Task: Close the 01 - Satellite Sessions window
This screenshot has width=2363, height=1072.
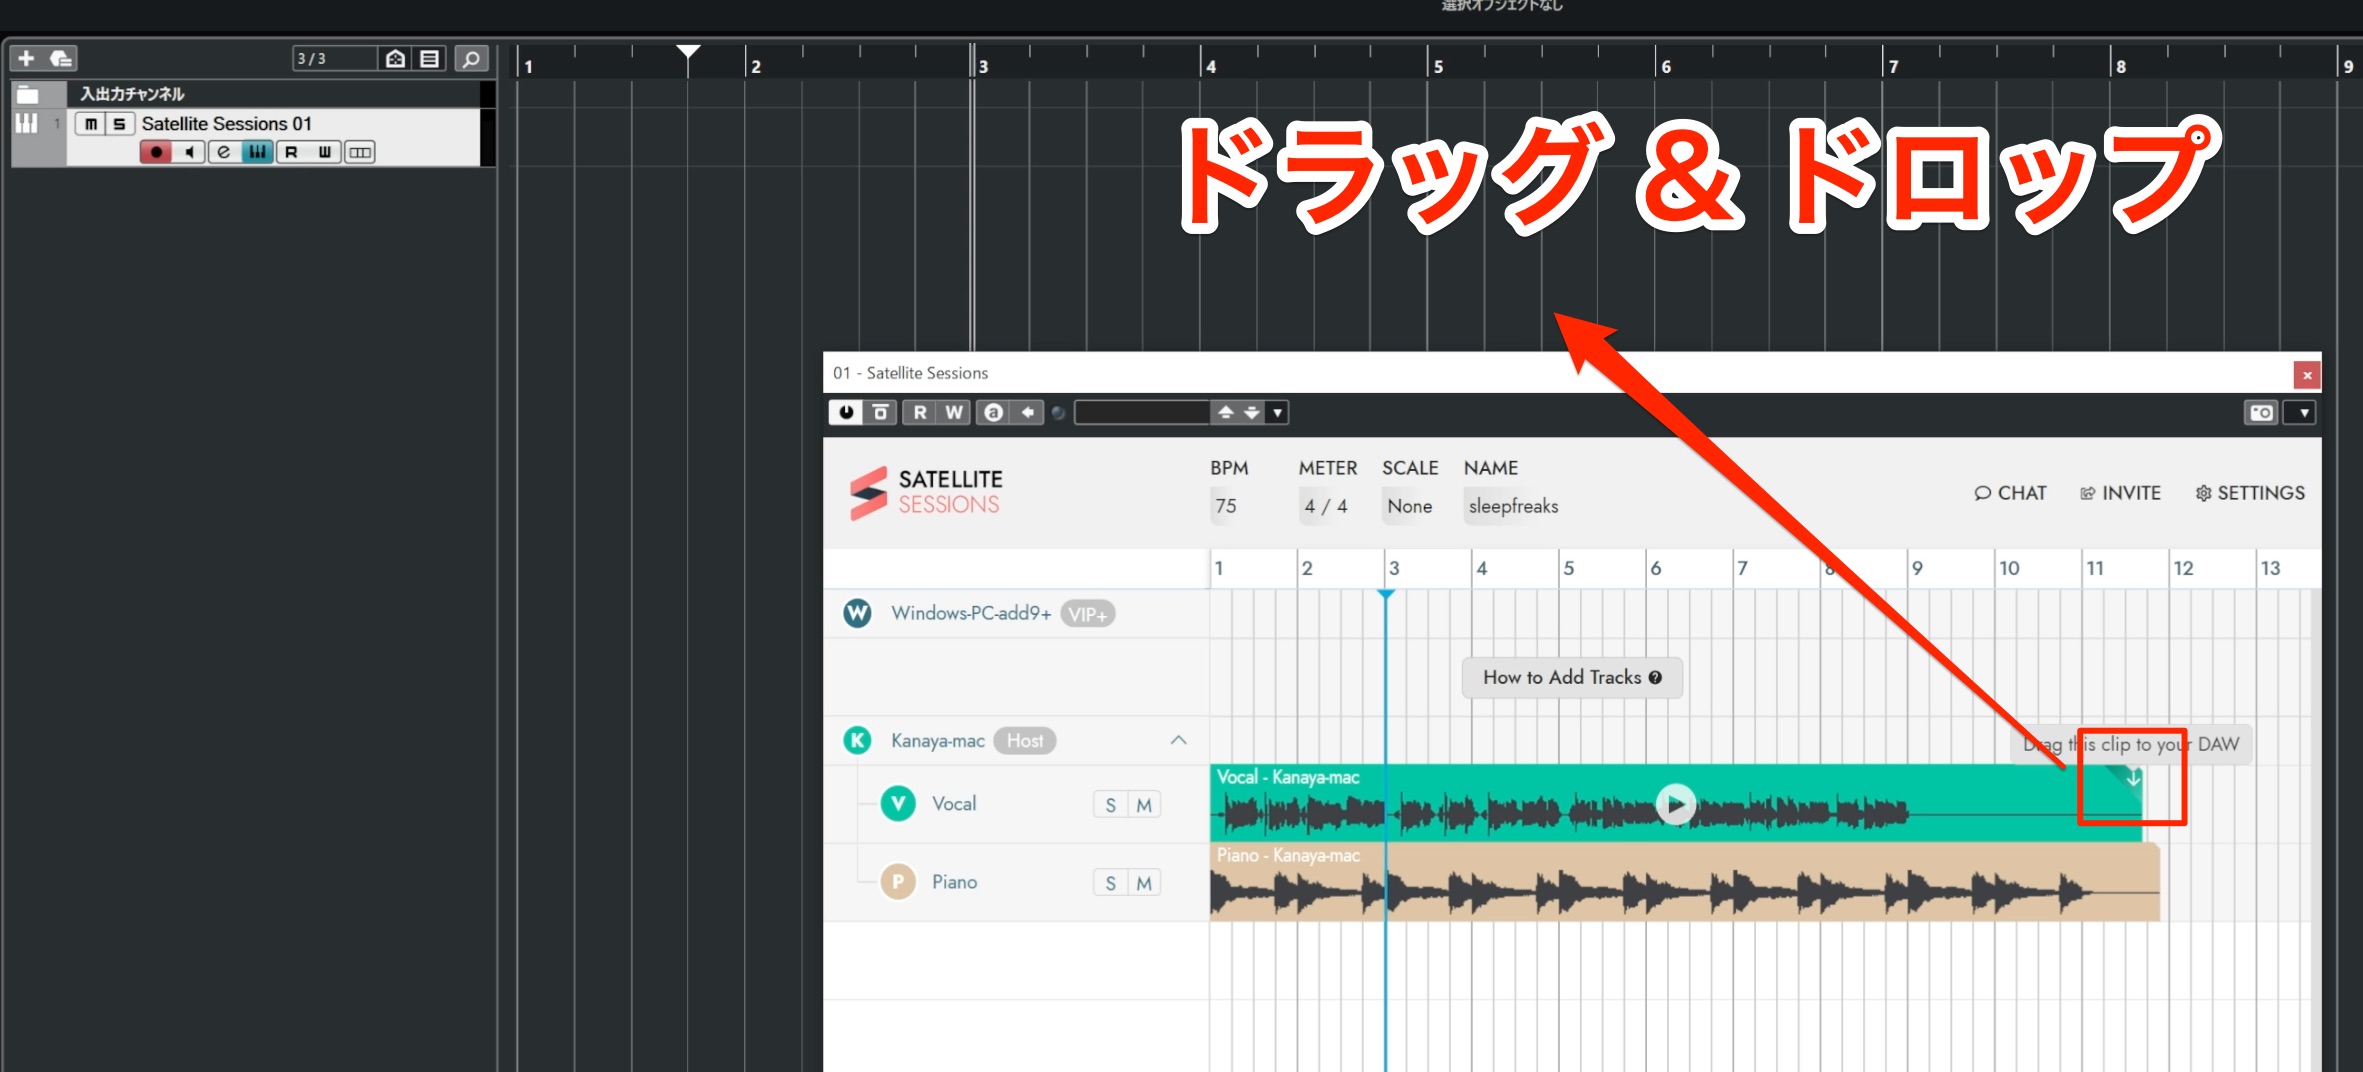Action: [2307, 375]
